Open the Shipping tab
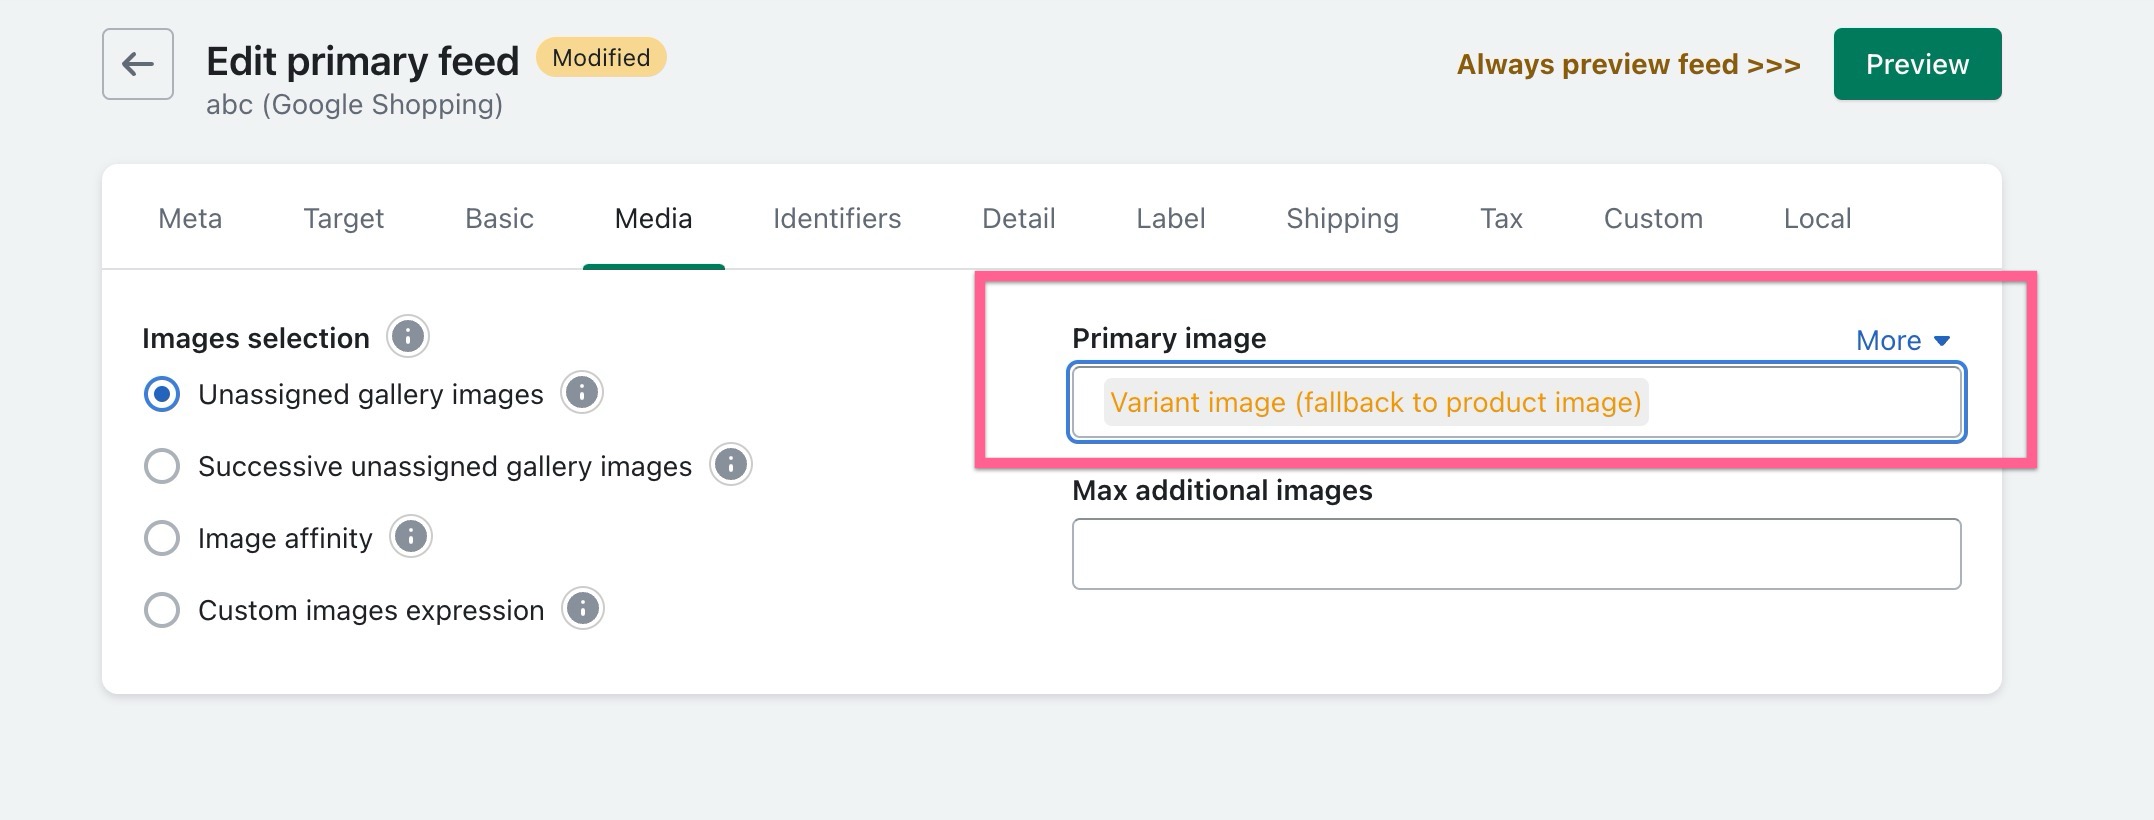The height and width of the screenshot is (820, 2154). pos(1342,218)
